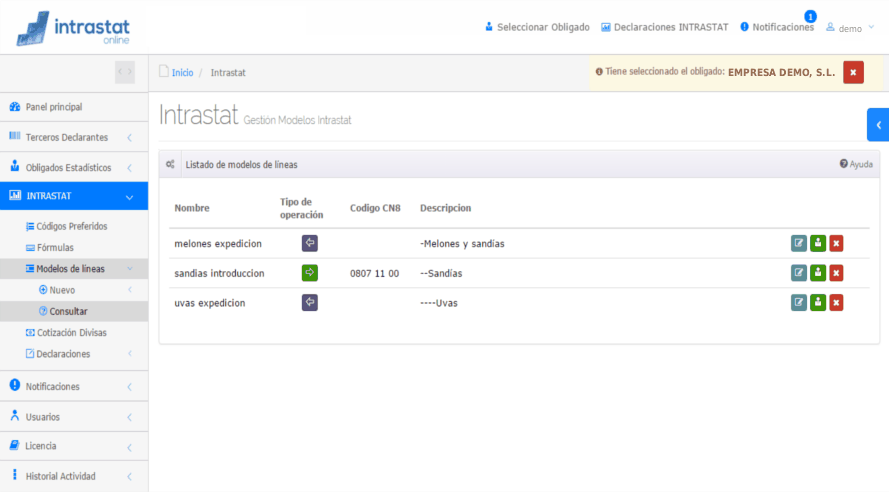Expand Declaraciones submenu
This screenshot has width=889, height=492.
(x=74, y=354)
